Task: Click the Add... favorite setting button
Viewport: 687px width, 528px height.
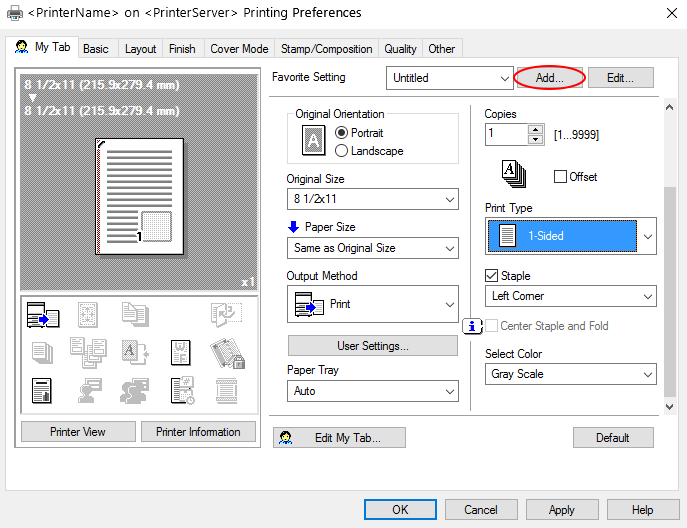Action: pos(549,78)
